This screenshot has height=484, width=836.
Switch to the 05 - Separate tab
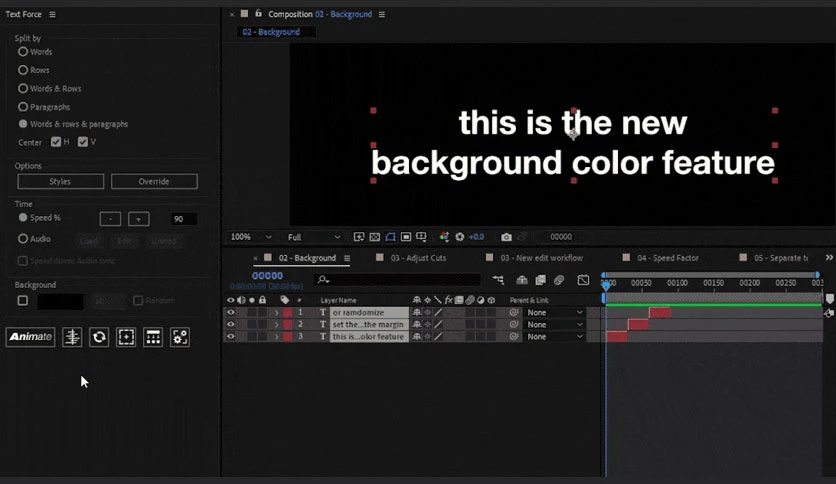tap(781, 258)
